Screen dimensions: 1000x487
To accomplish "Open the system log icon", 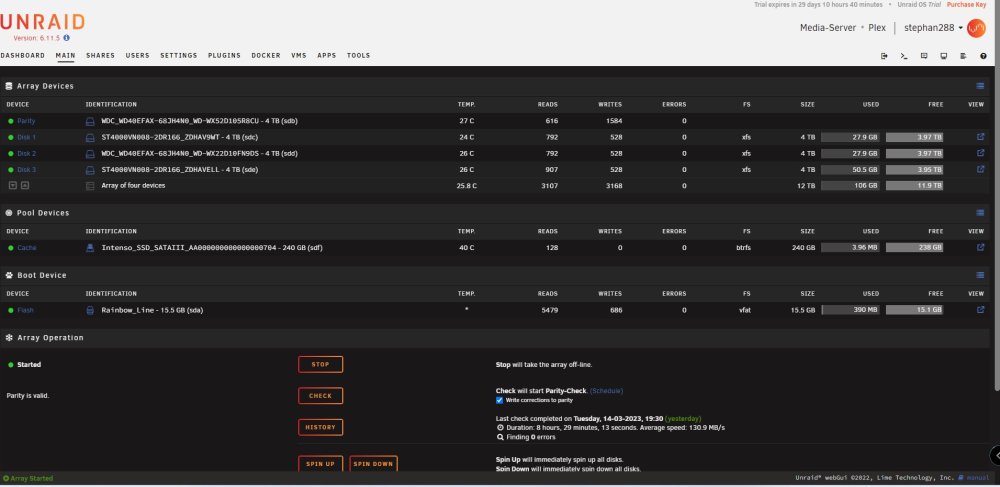I will click(x=963, y=56).
